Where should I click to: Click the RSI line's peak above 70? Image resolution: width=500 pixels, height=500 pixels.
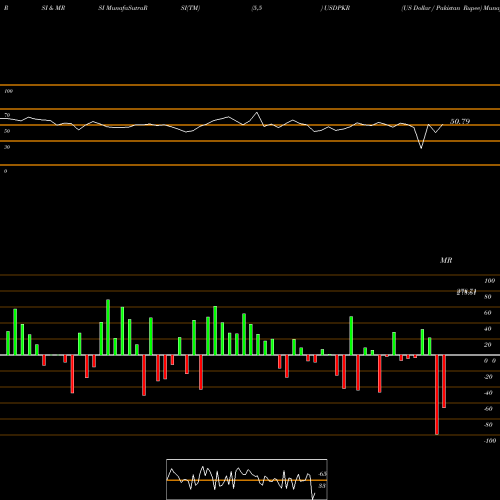(x=257, y=113)
